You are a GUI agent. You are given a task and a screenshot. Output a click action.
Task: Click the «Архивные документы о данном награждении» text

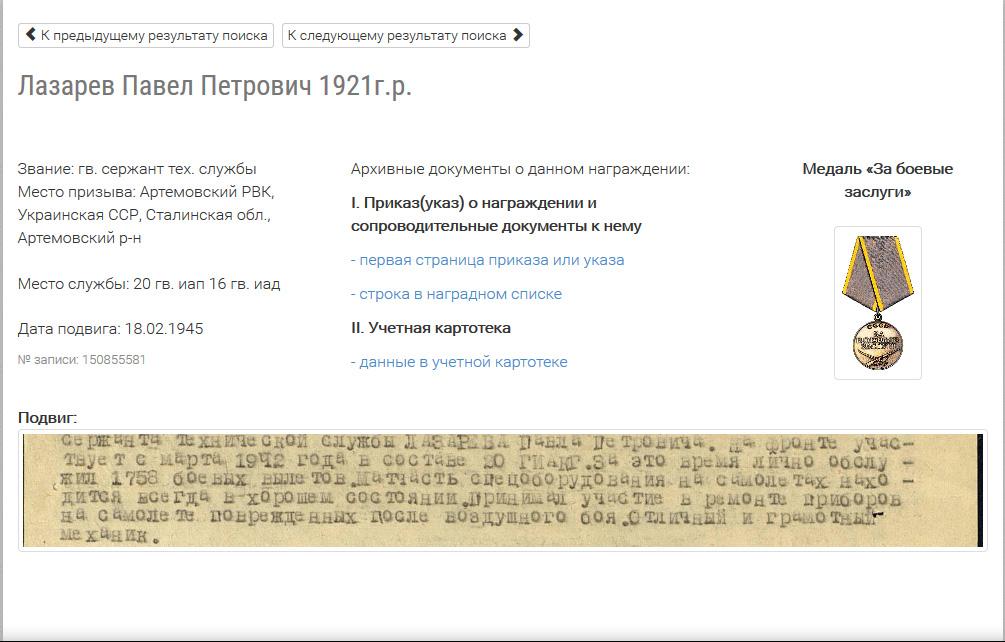tap(520, 169)
